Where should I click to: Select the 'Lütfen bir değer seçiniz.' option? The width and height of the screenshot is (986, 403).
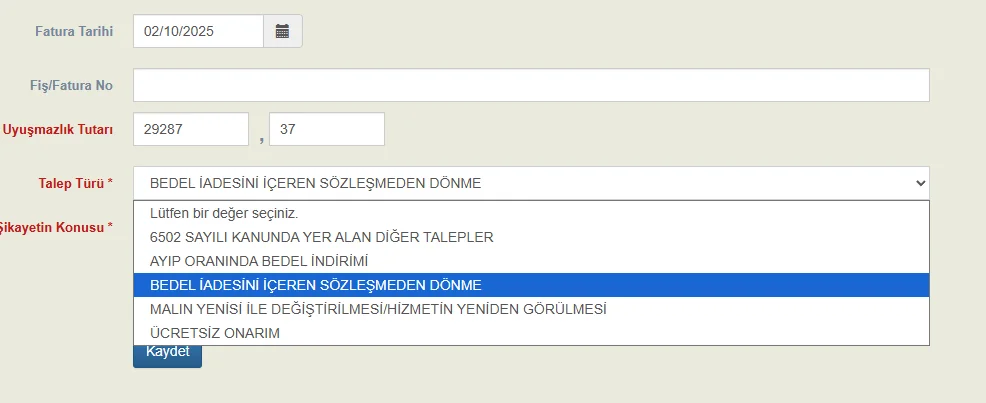point(224,213)
